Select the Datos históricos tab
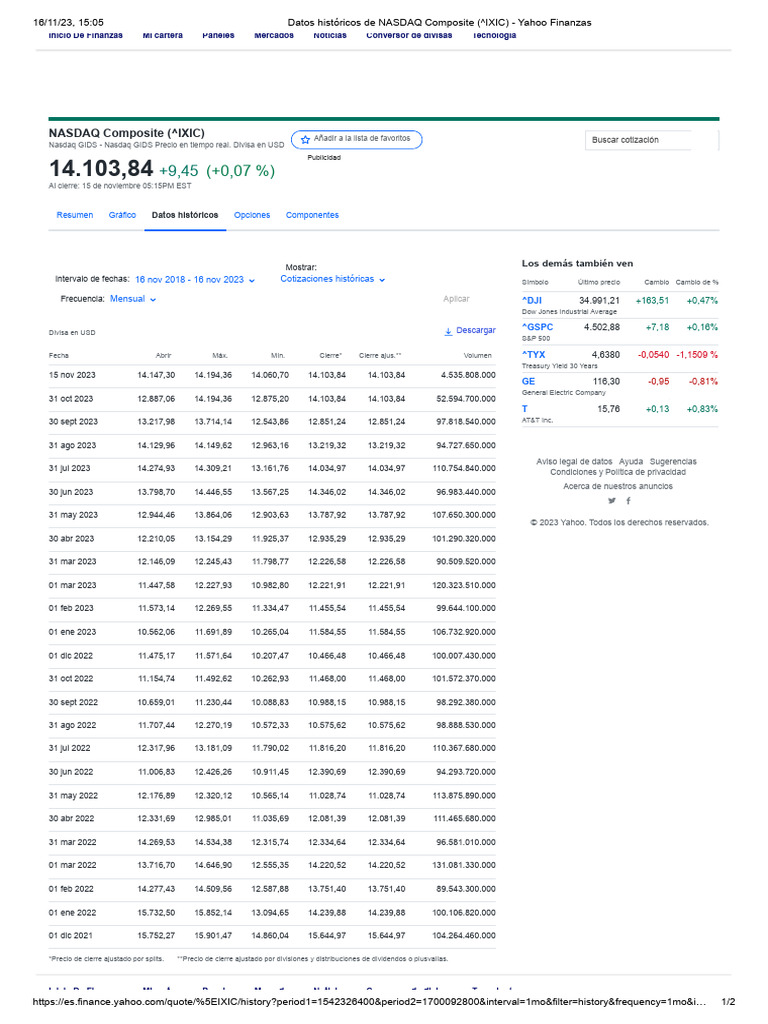The height and width of the screenshot is (1024, 768). (185, 215)
